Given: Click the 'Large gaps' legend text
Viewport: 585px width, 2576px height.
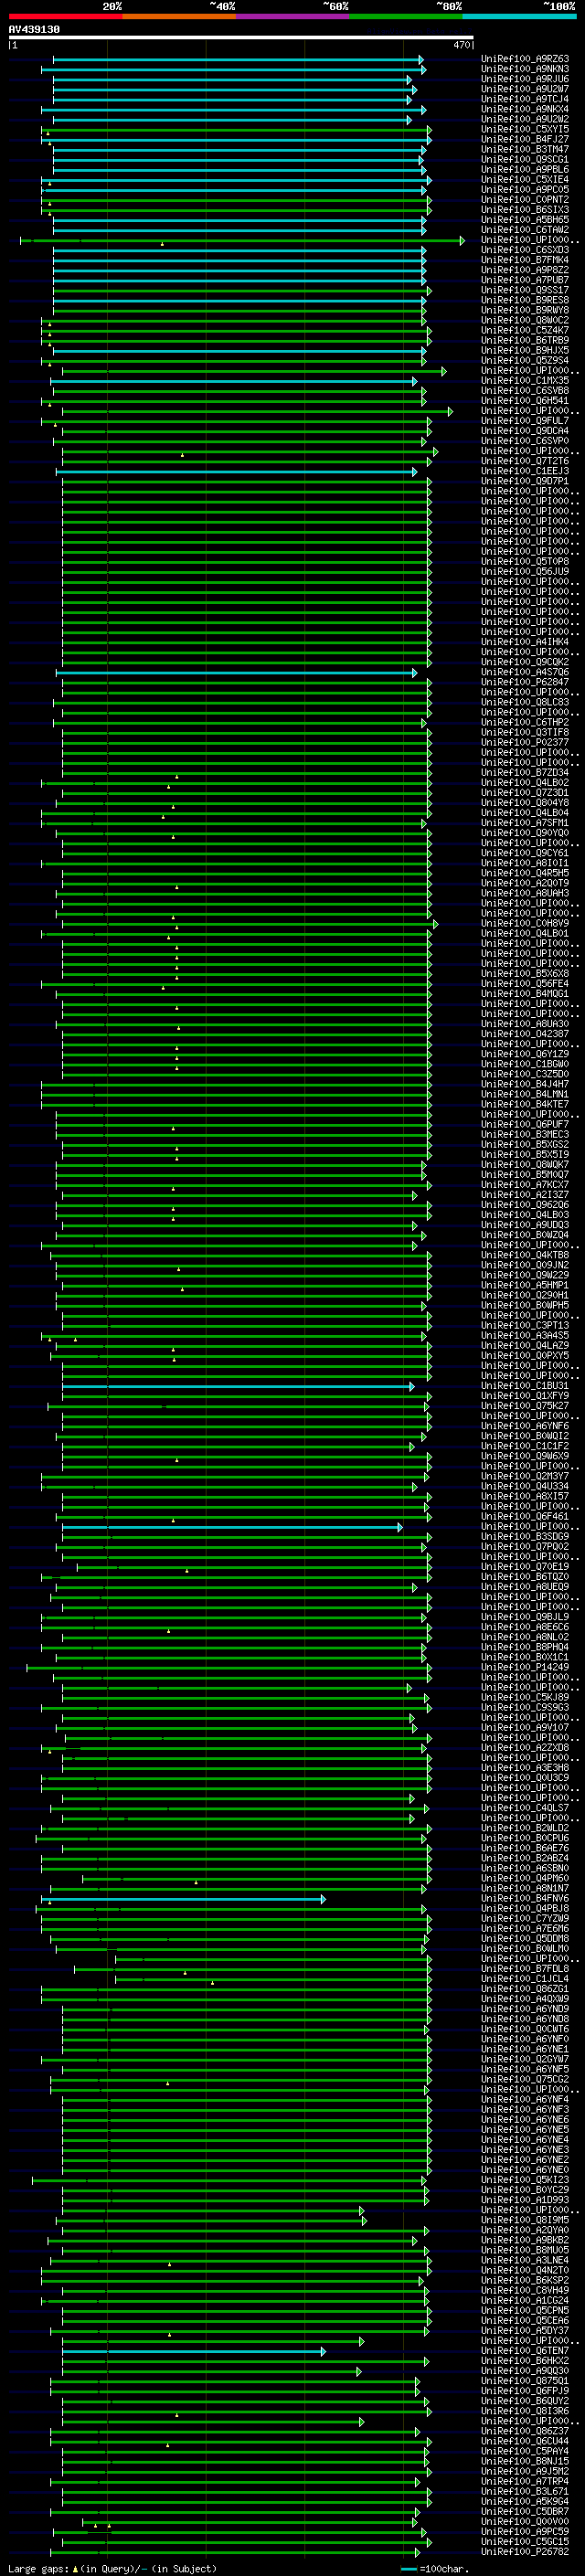Looking at the screenshot, I should coord(39,2568).
